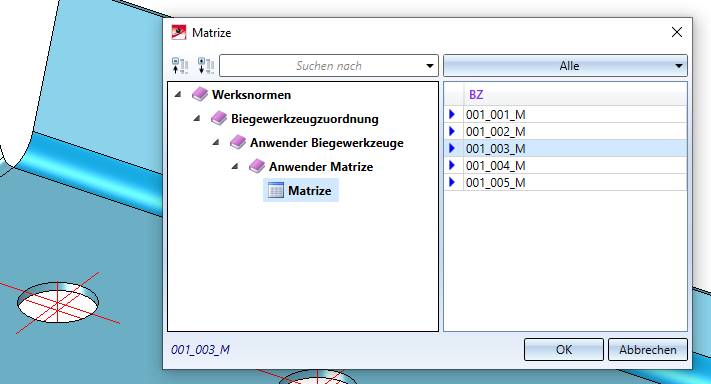This screenshot has height=384, width=711.
Task: Click the blue arrow beside 001_003_M
Action: (x=452, y=148)
